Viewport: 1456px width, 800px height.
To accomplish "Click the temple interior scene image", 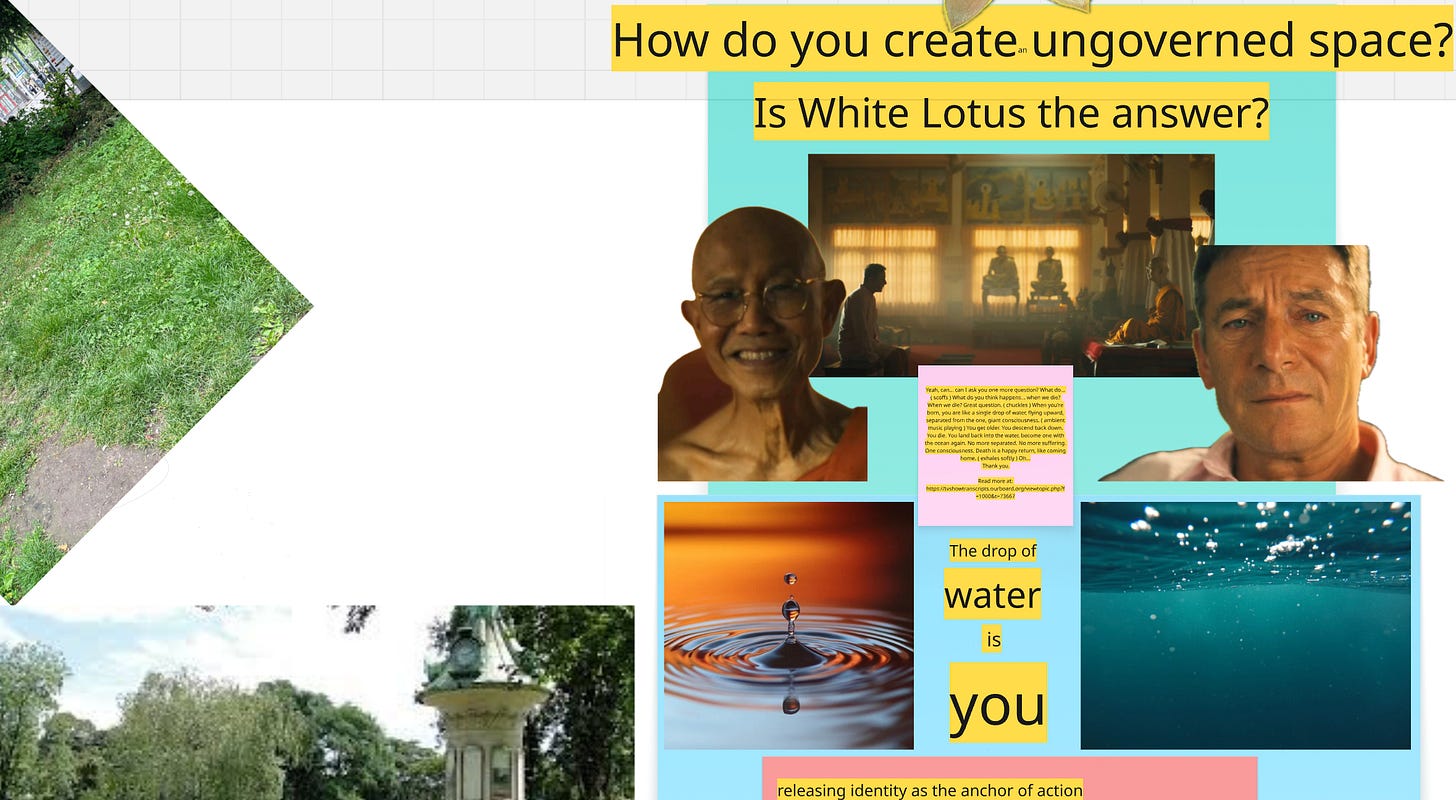I will tap(1010, 265).
